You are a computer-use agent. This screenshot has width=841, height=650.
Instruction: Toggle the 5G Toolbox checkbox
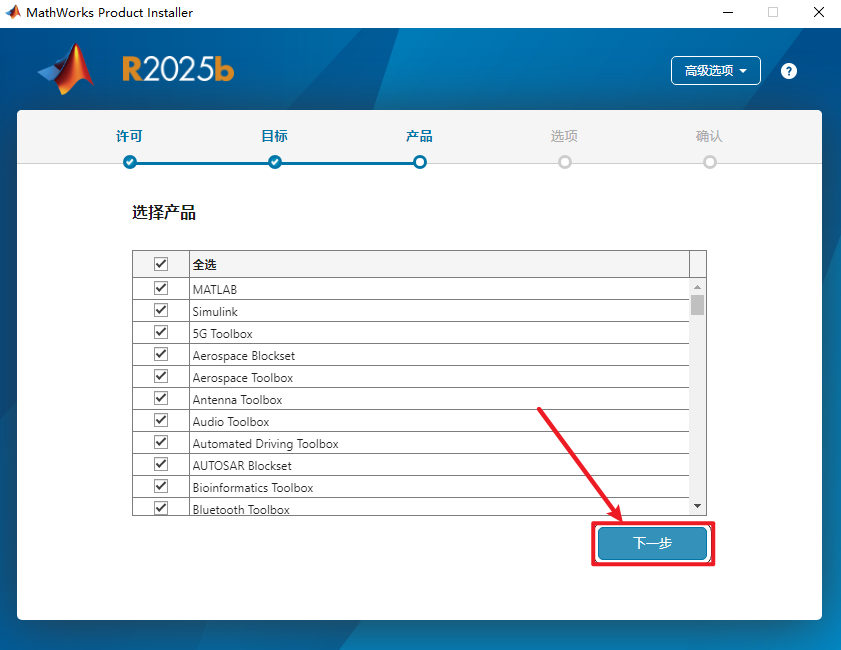(161, 332)
